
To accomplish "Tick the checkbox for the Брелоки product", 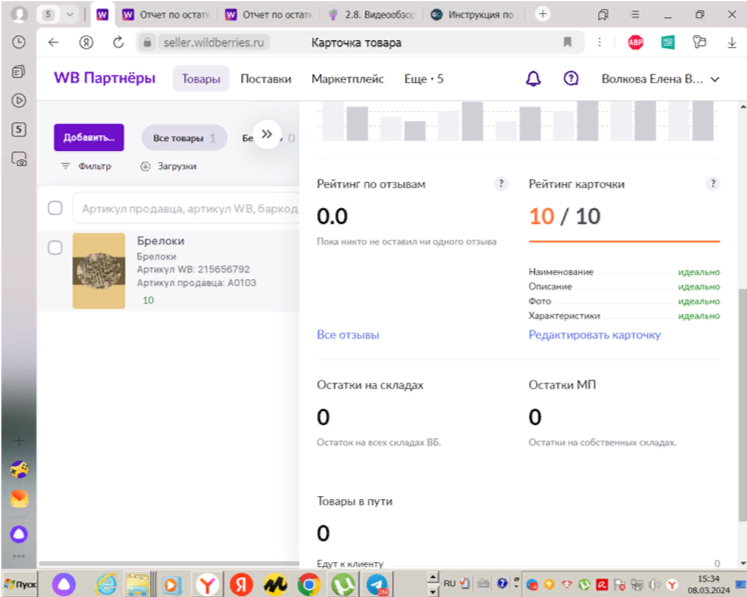I will pyautogui.click(x=55, y=247).
